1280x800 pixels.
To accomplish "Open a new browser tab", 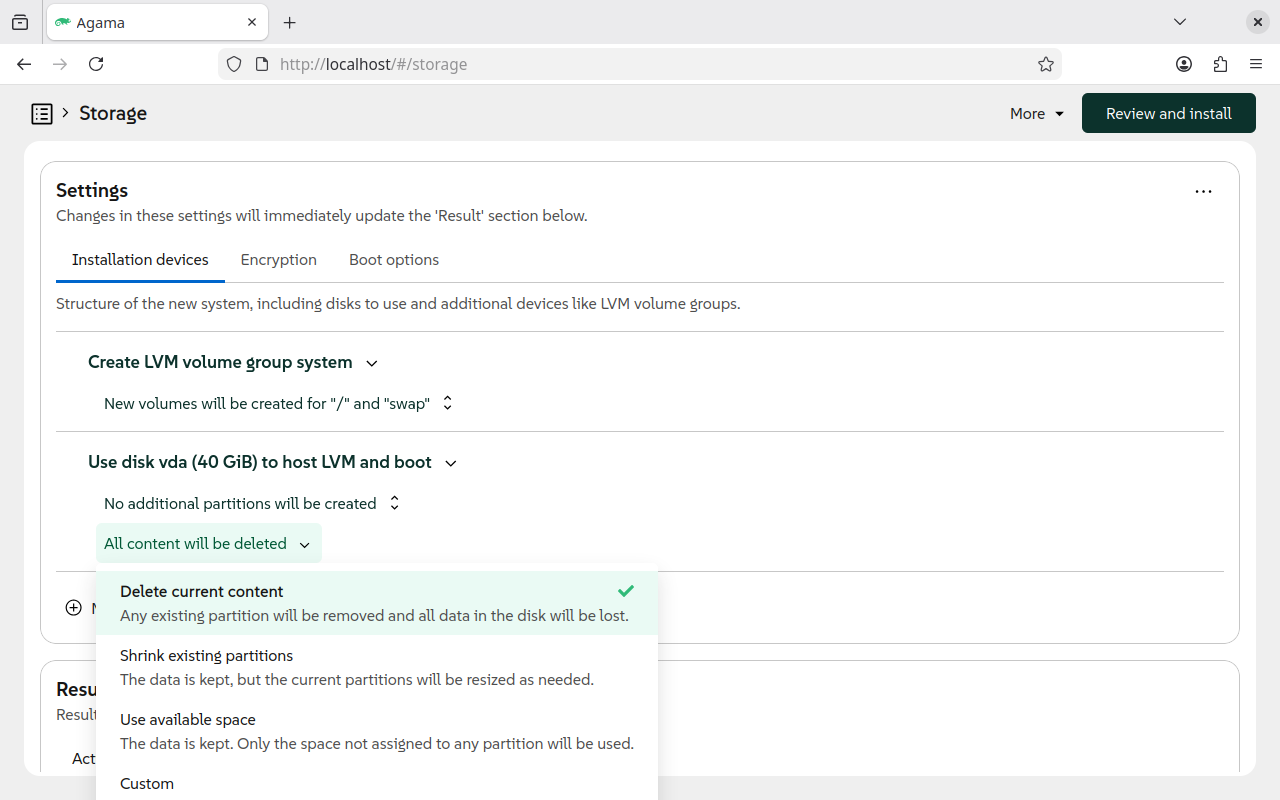I will 290,22.
